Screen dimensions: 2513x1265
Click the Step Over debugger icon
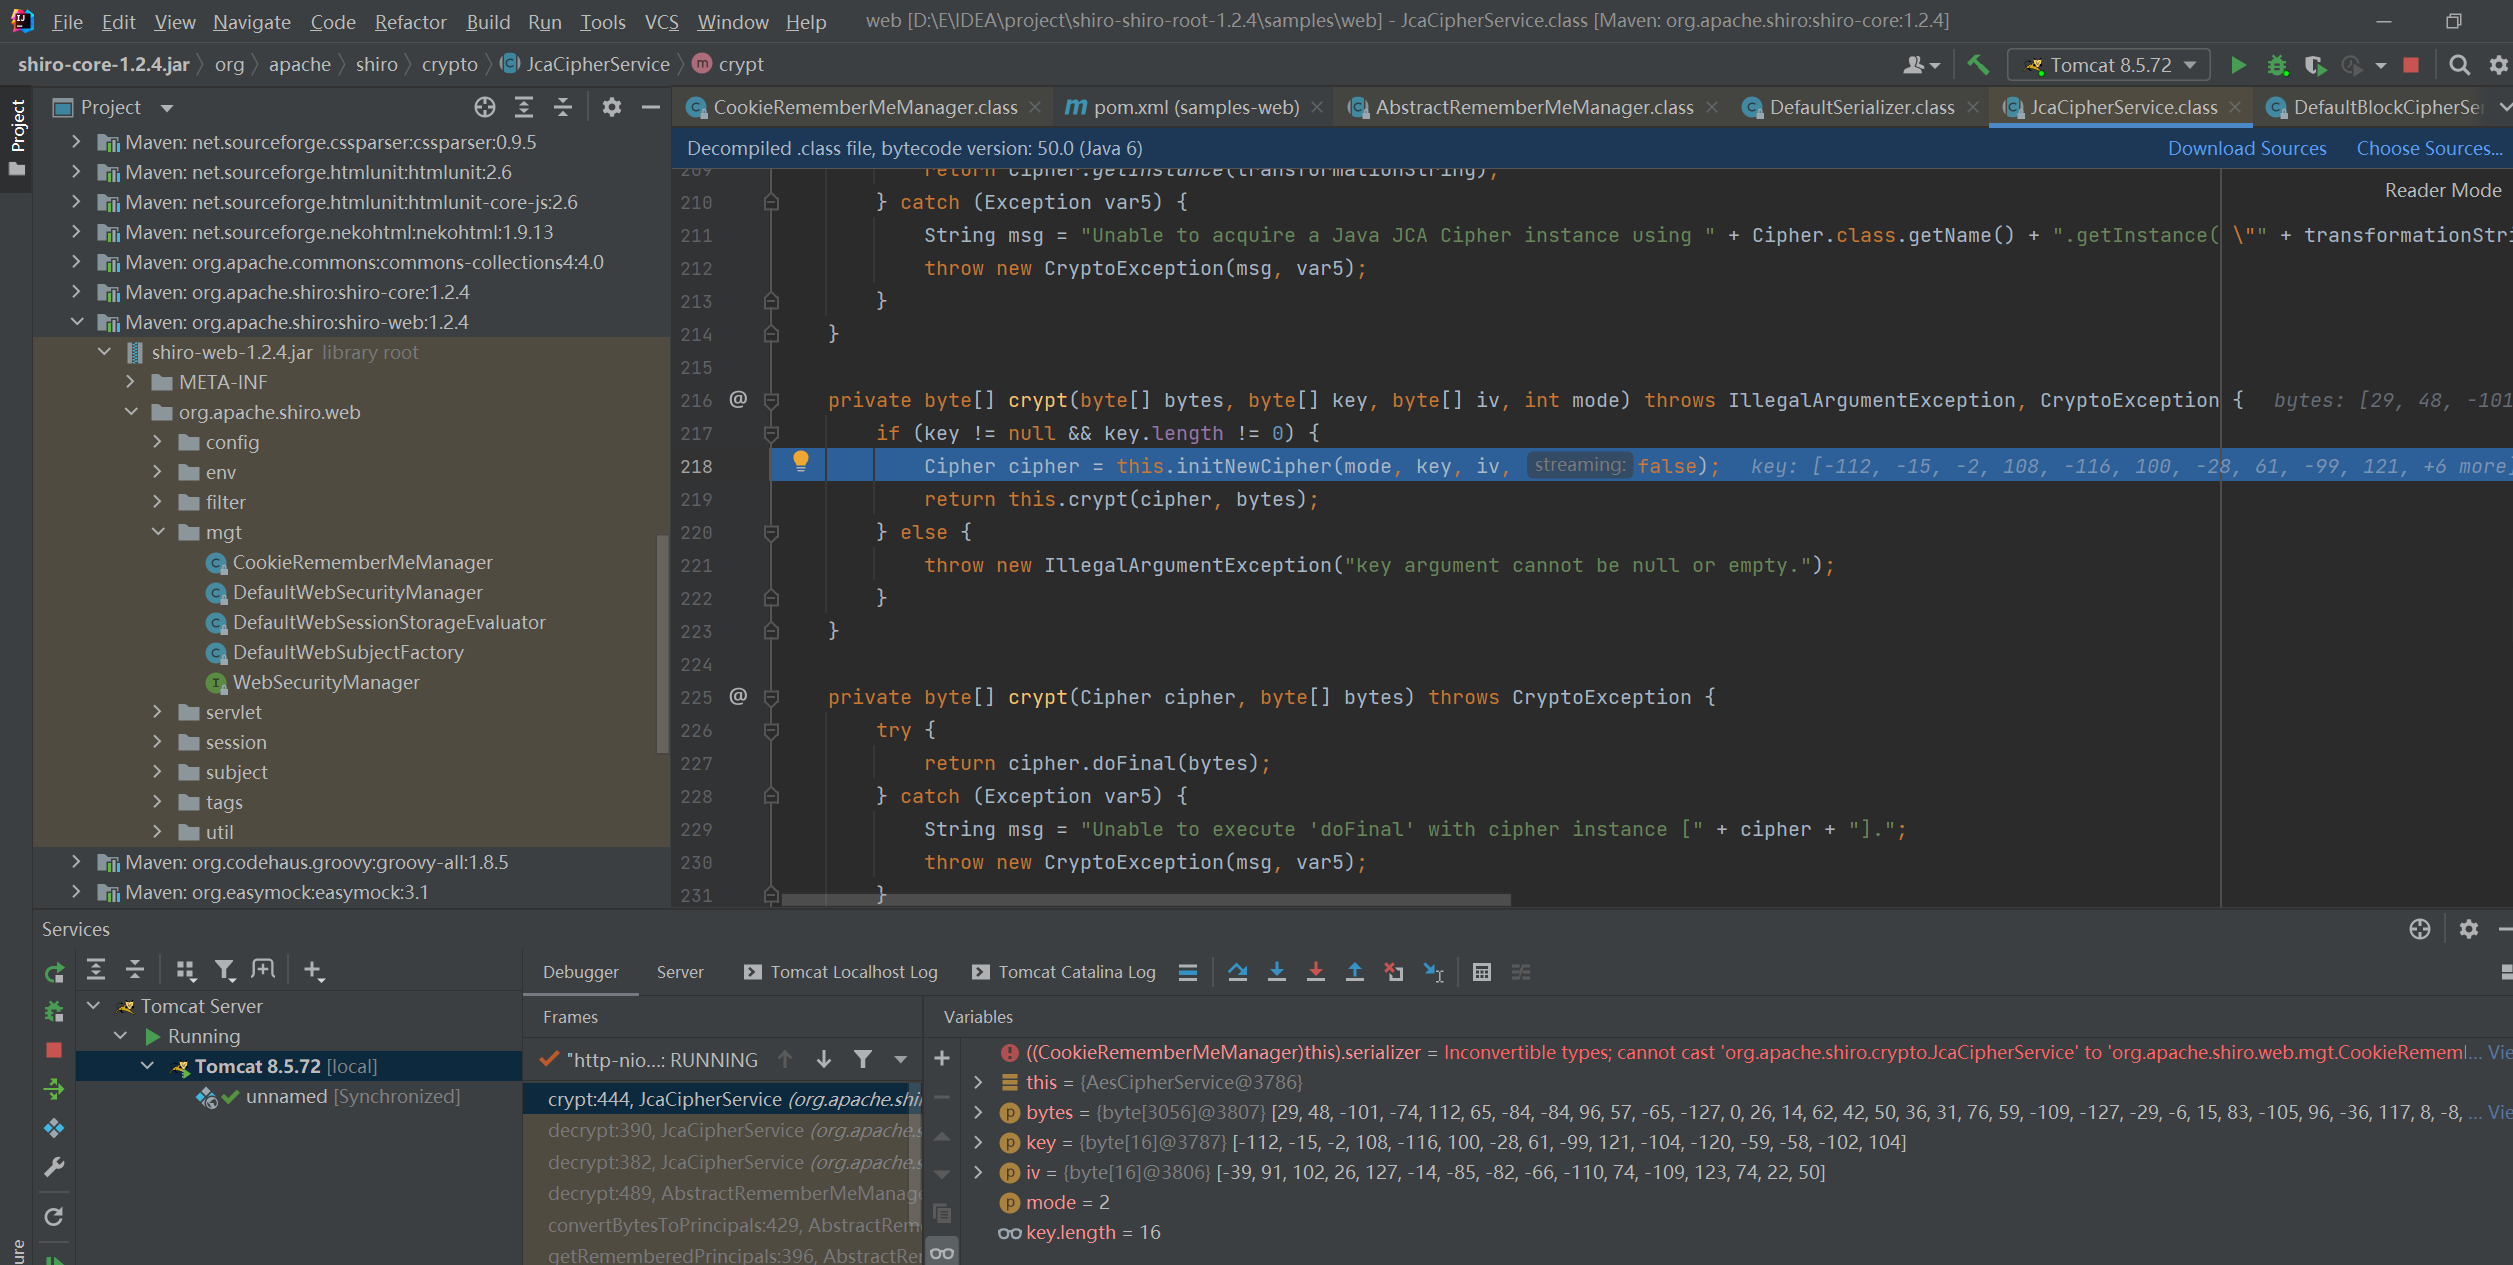(x=1237, y=972)
